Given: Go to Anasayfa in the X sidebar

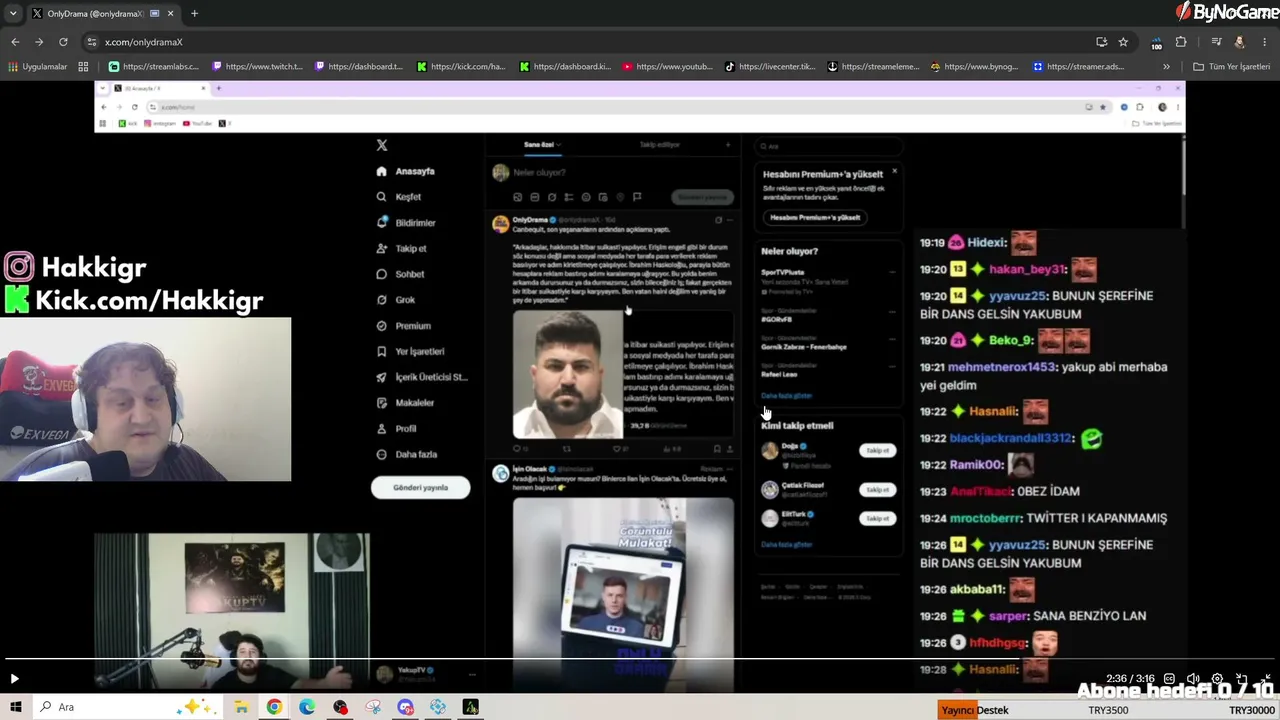Looking at the screenshot, I should pos(405,171).
